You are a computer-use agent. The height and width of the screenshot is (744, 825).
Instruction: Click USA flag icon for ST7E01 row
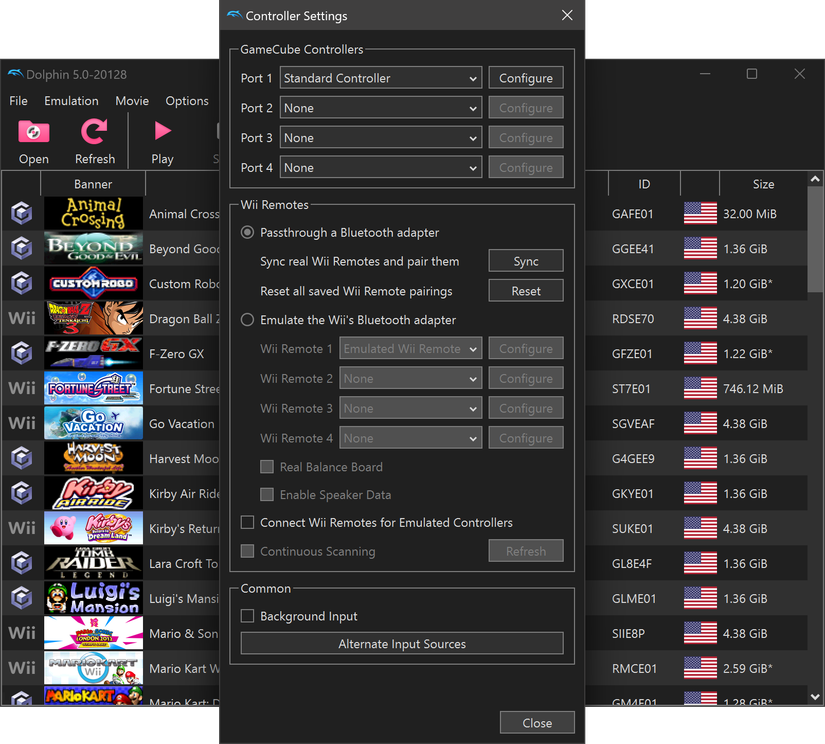point(700,388)
